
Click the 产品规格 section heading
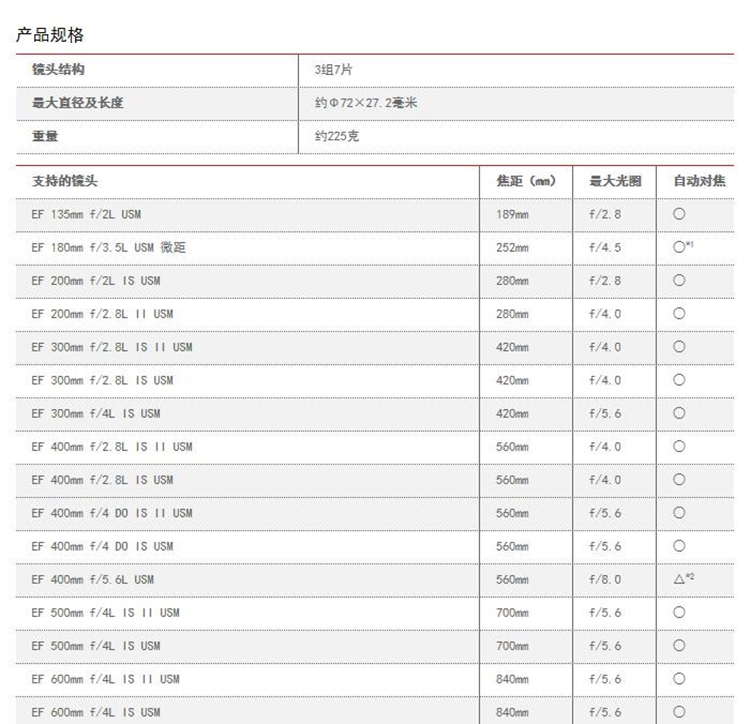click(x=51, y=35)
